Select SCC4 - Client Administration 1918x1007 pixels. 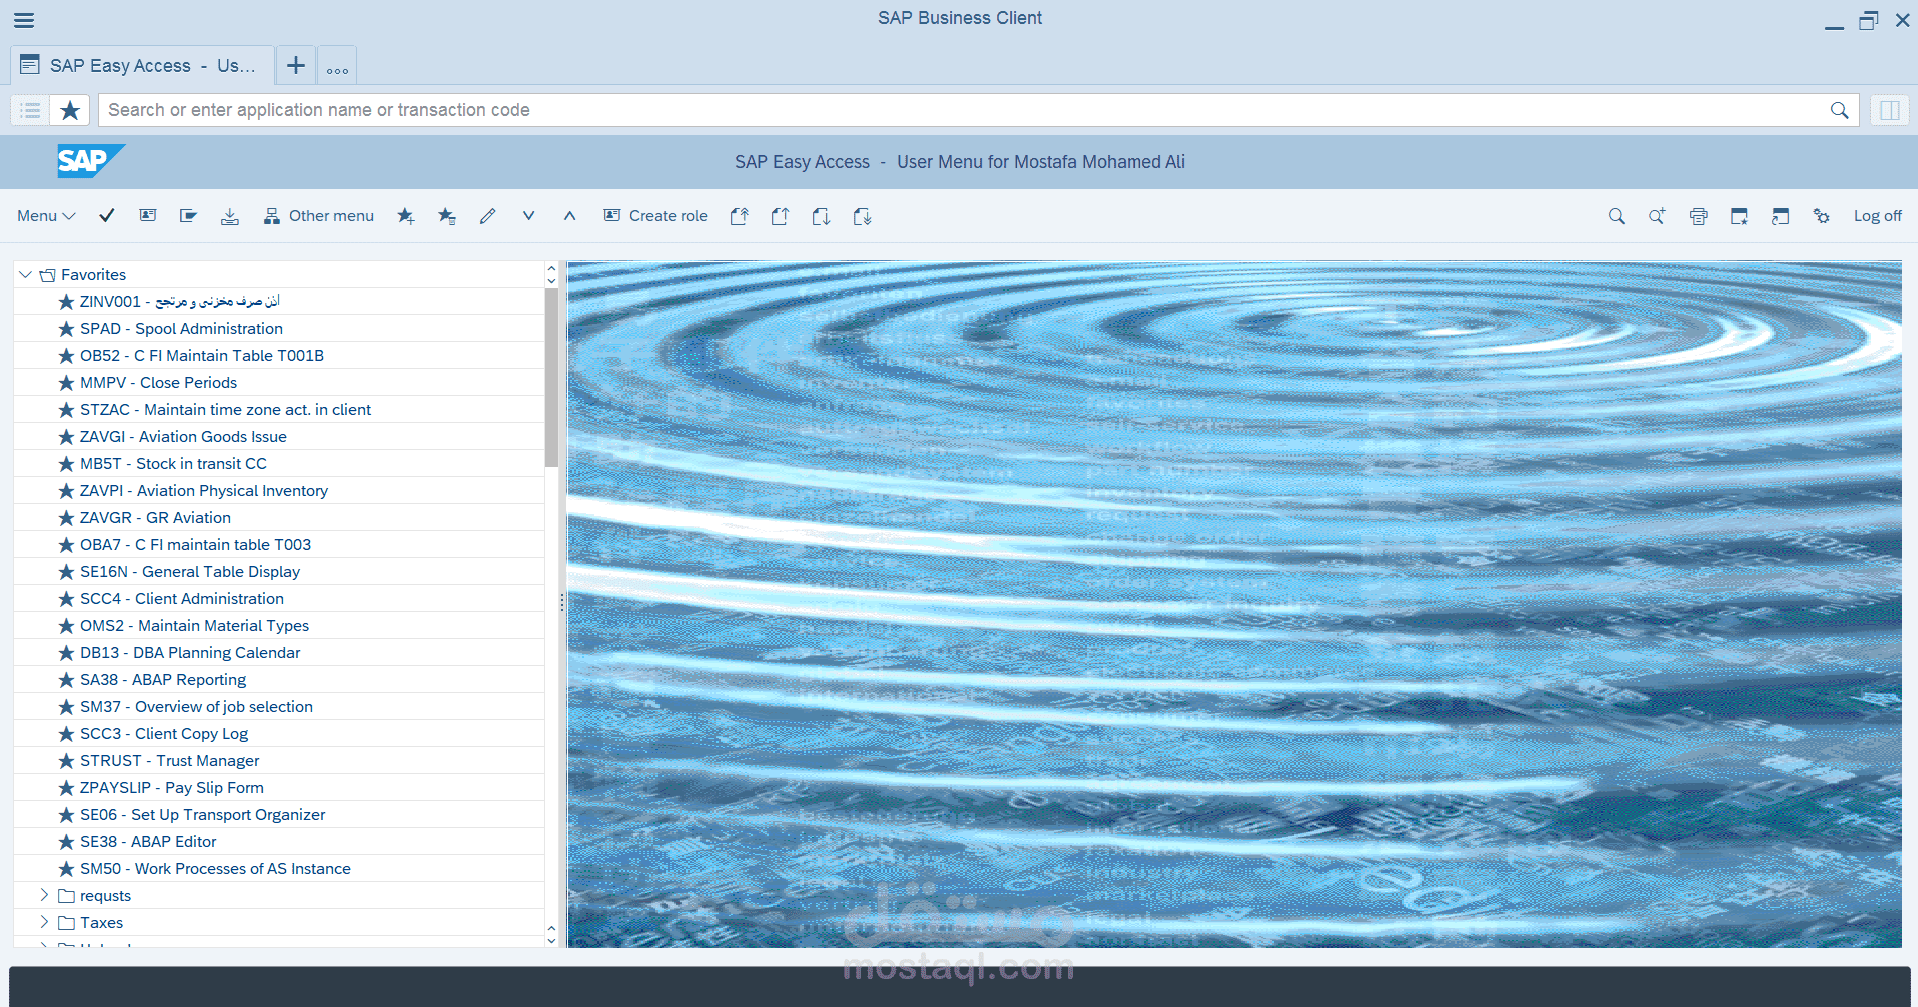point(279,599)
